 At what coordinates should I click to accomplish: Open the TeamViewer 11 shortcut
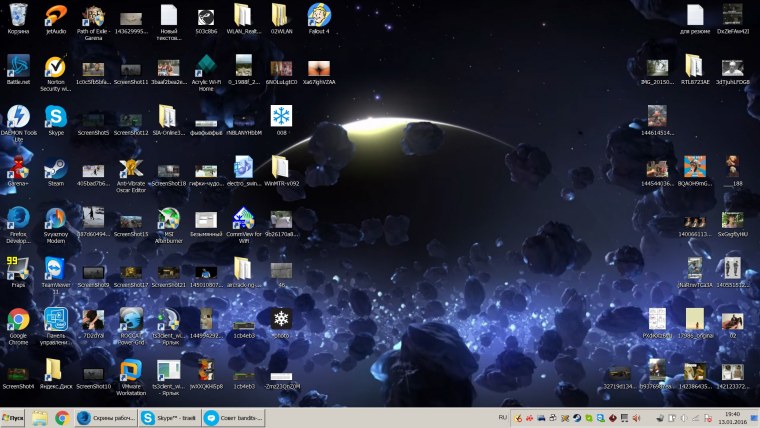(x=56, y=275)
